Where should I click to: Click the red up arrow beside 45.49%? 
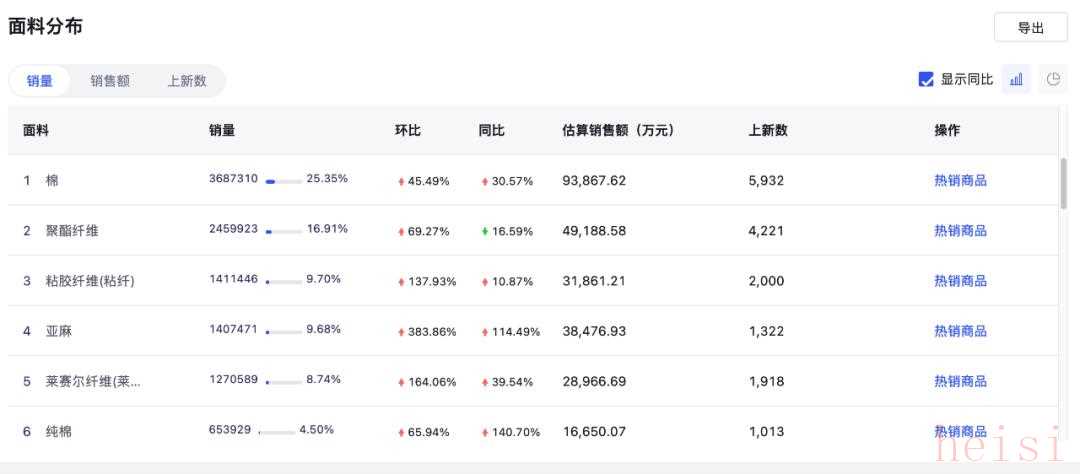pyautogui.click(x=401, y=182)
